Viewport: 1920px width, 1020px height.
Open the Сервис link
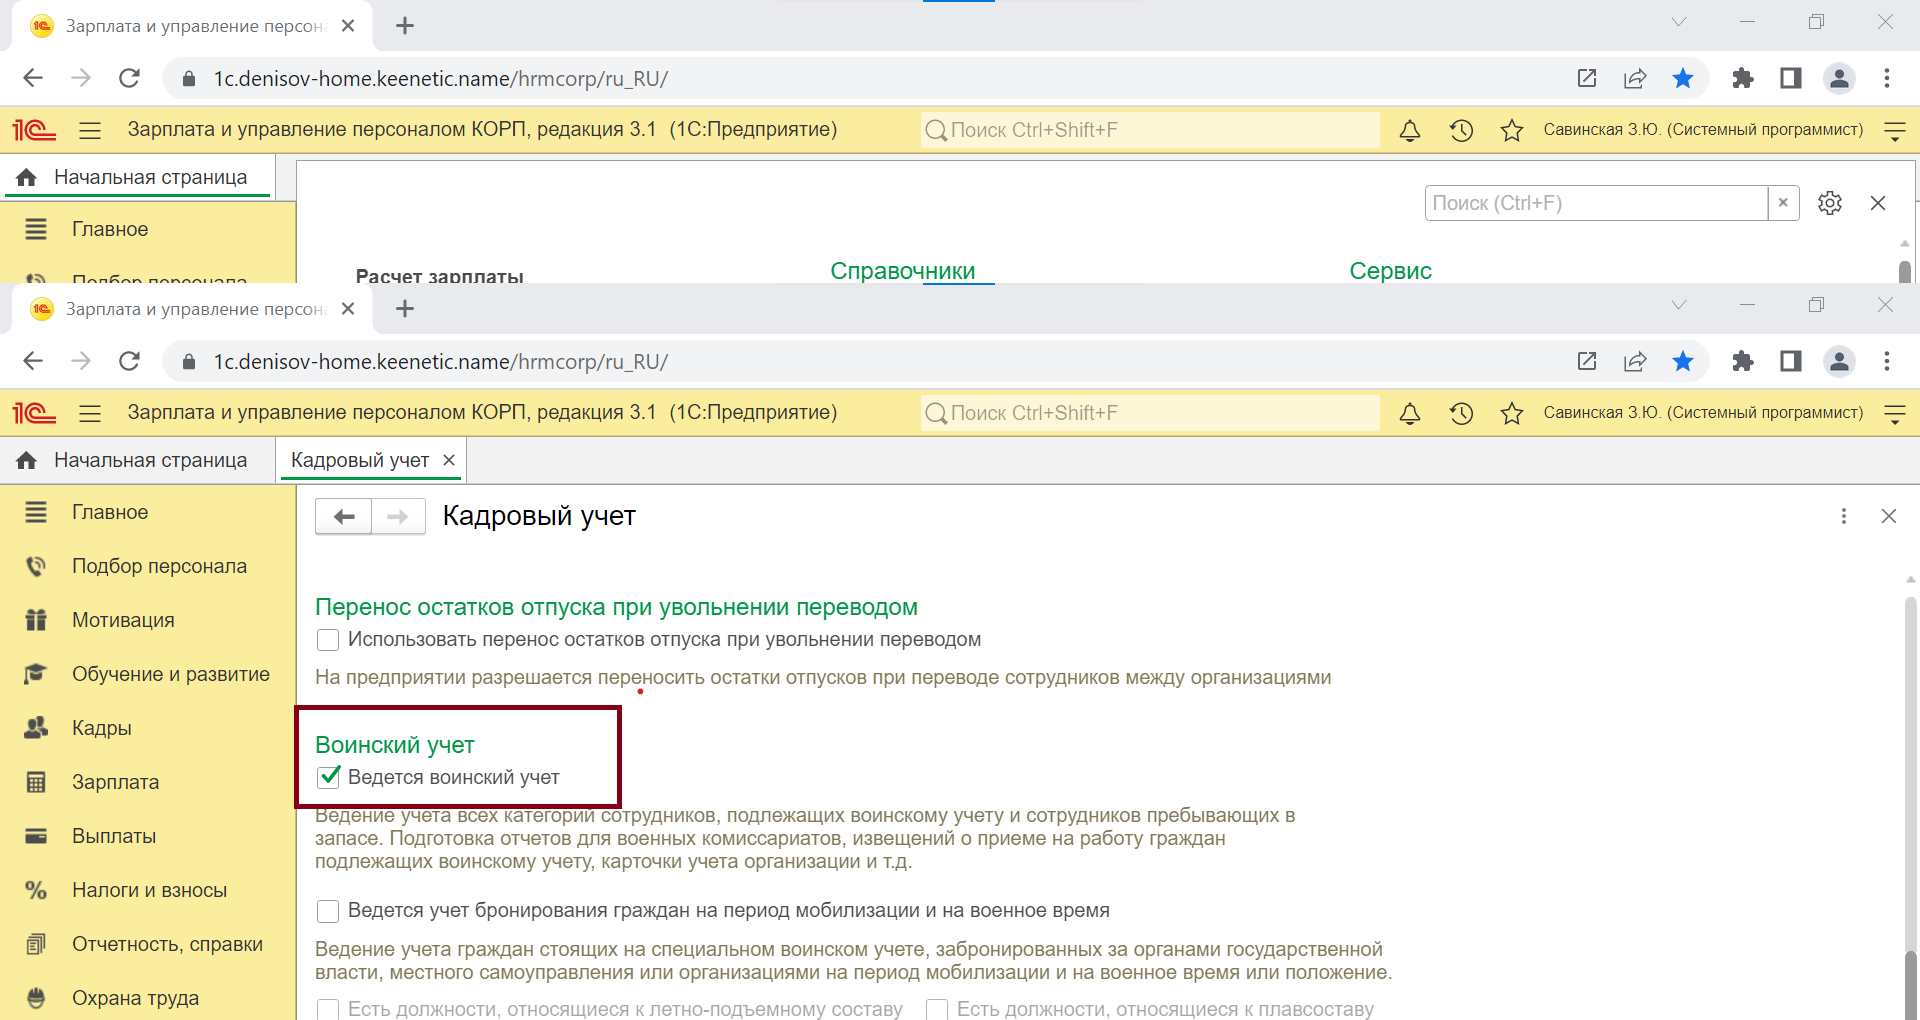1390,271
